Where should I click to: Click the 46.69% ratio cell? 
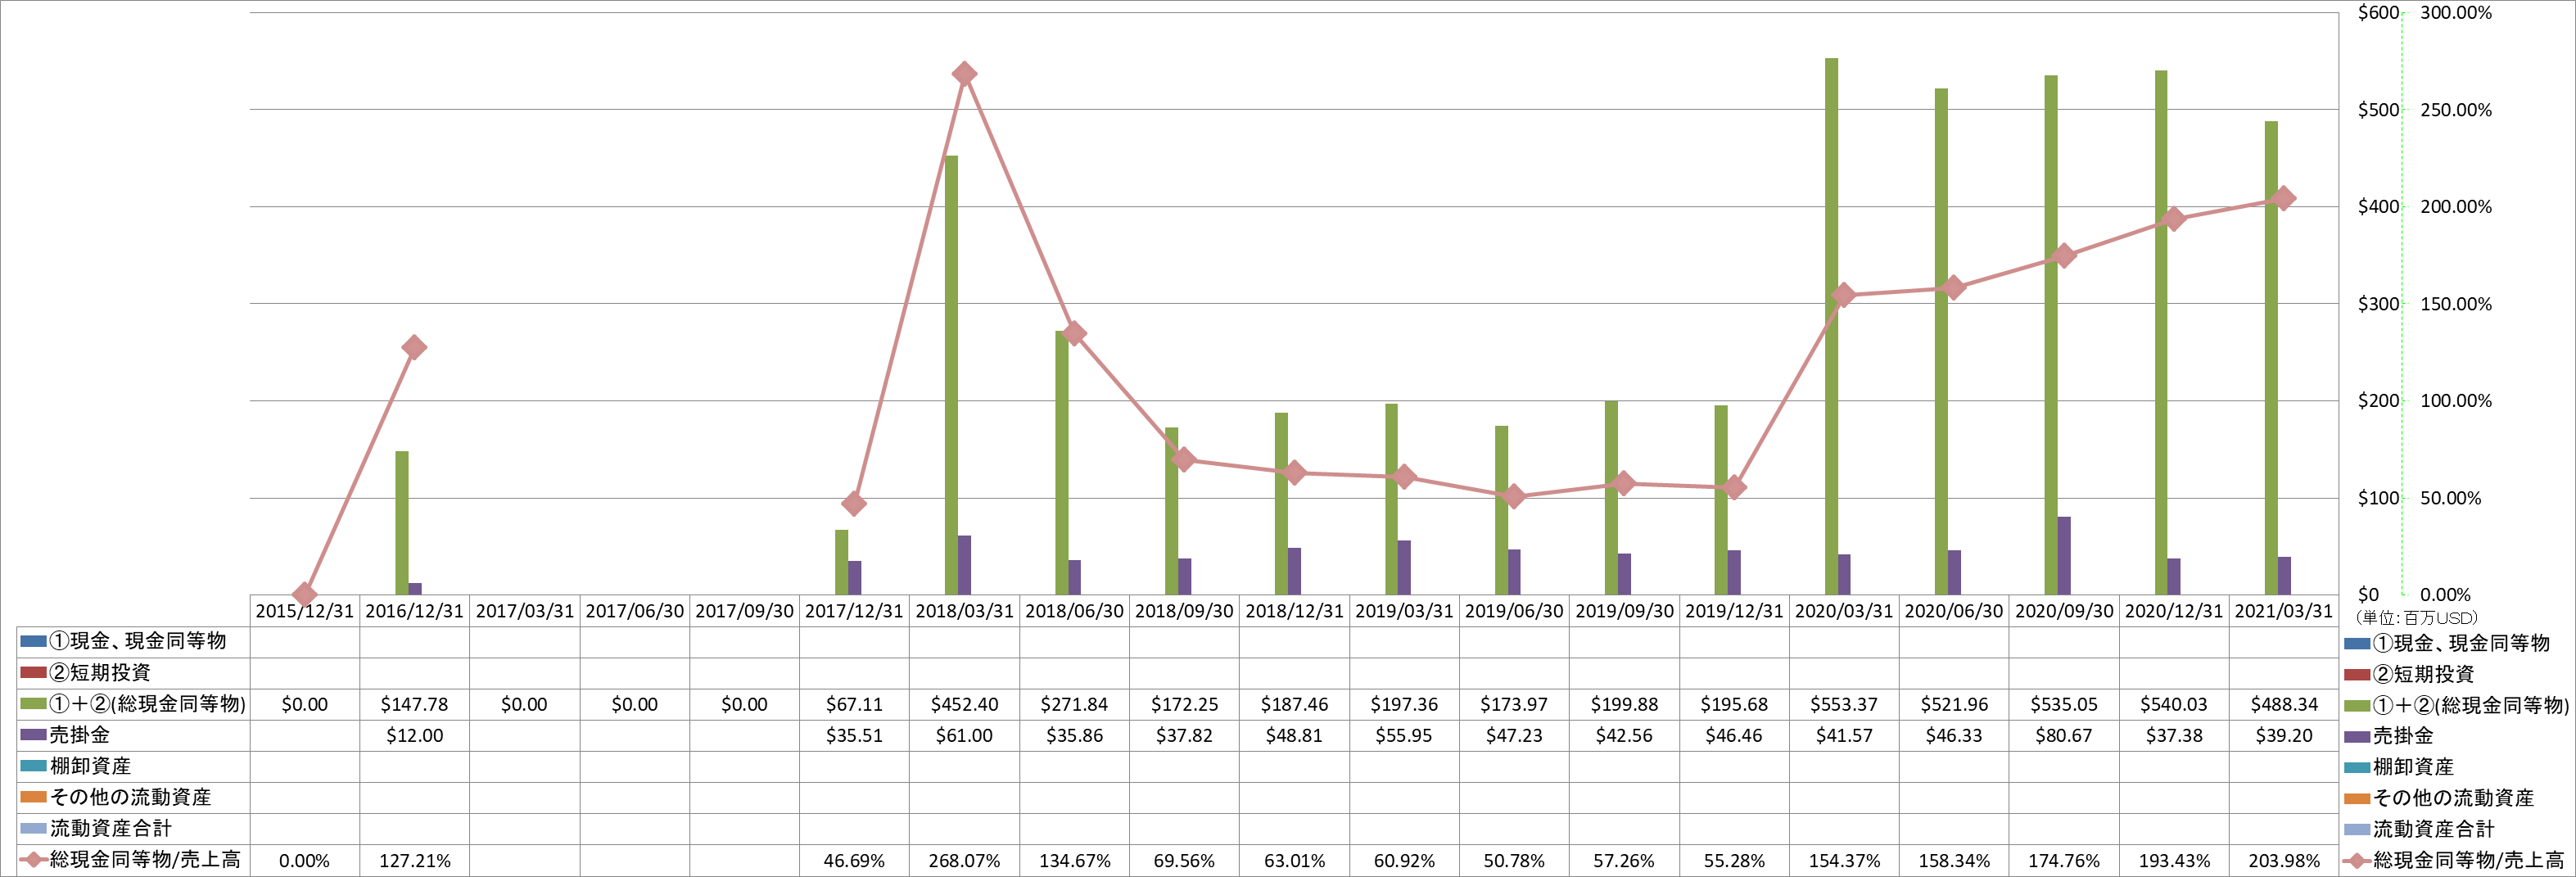[x=854, y=860]
